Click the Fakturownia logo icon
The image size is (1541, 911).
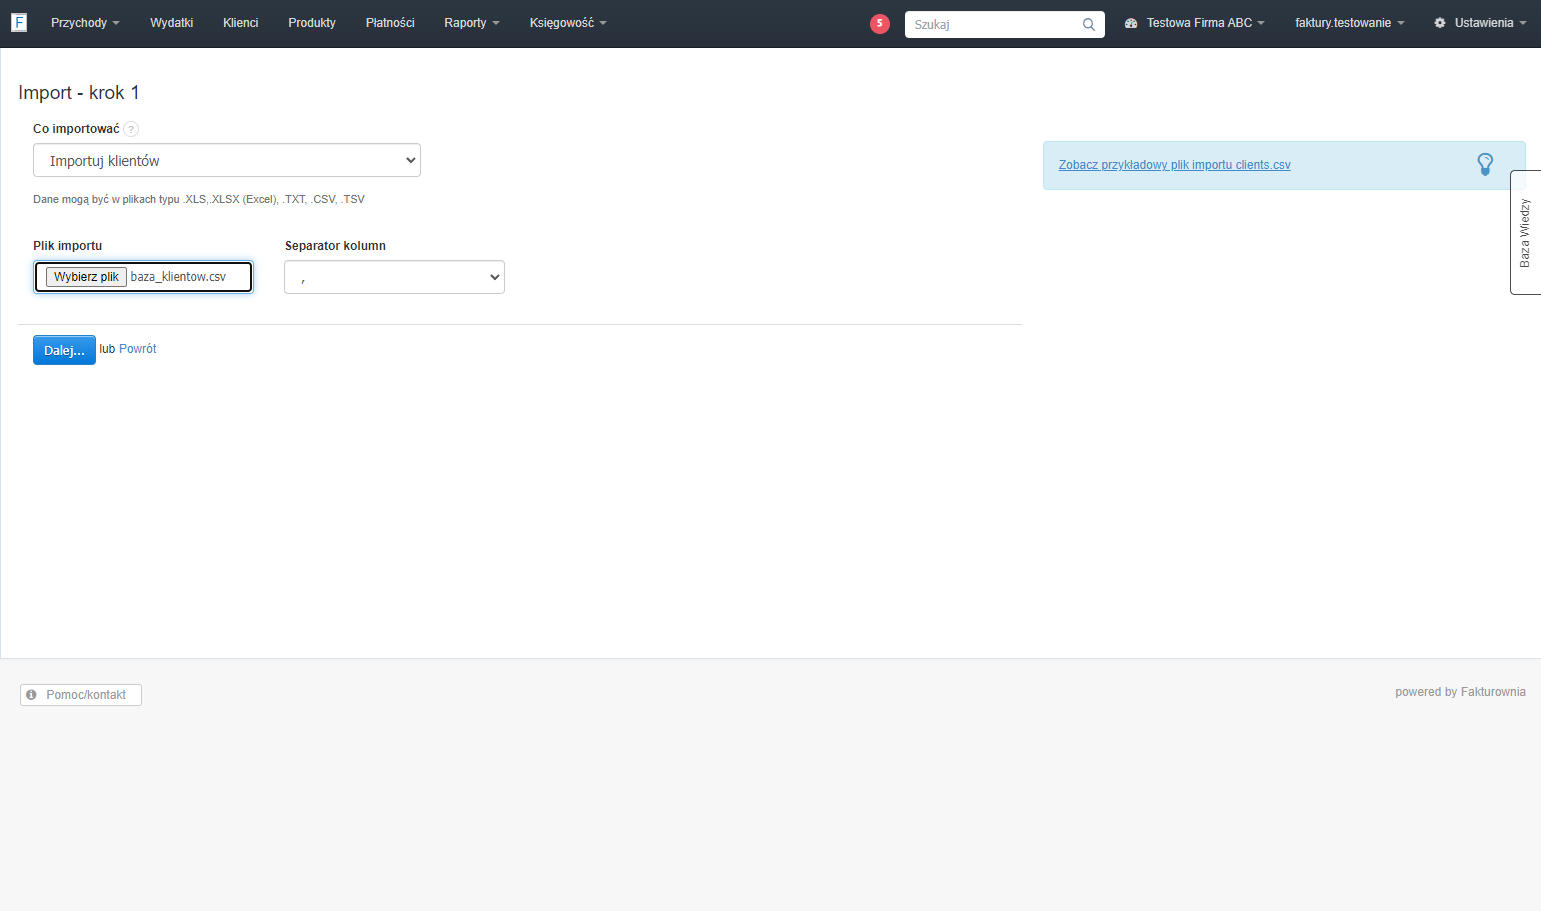19,22
